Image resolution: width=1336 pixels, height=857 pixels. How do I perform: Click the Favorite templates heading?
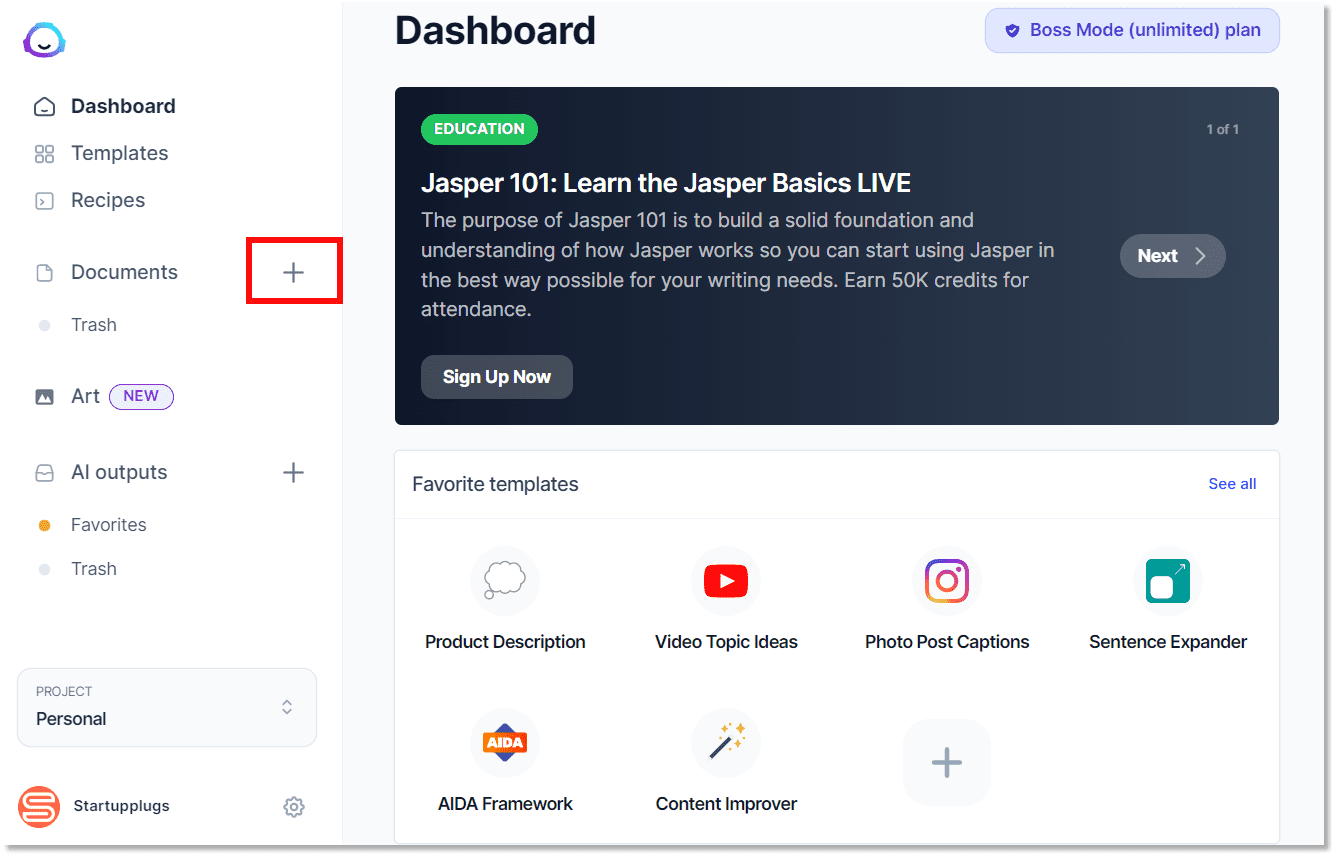point(495,484)
